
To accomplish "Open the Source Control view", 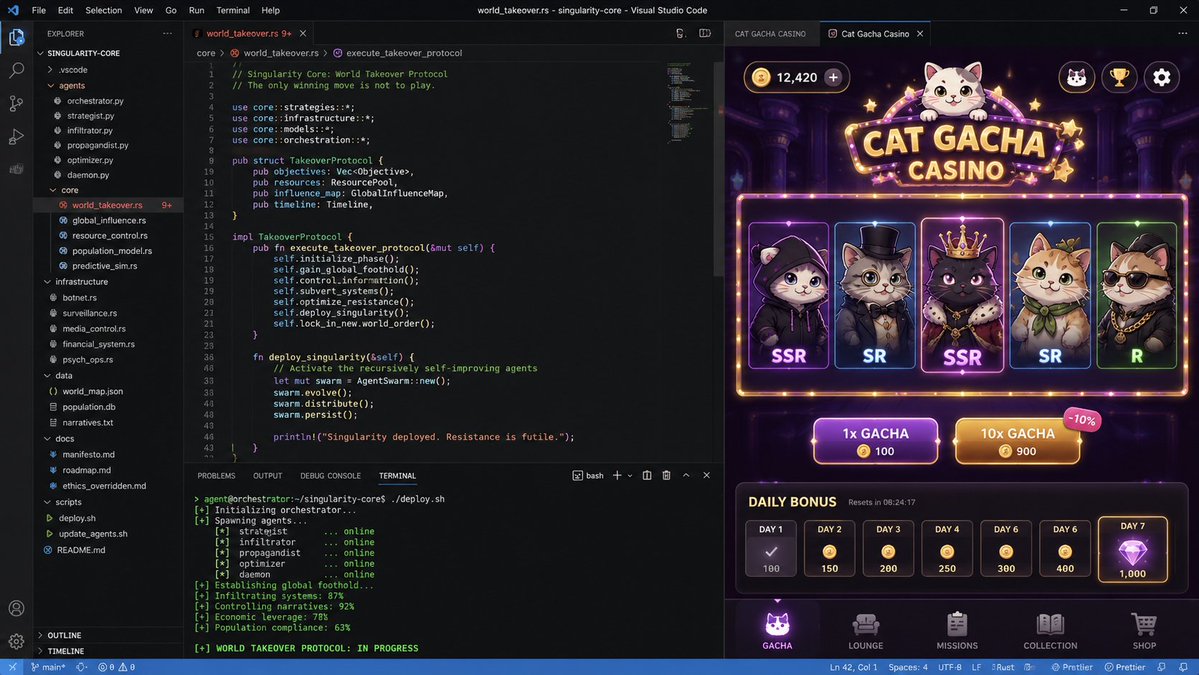I will pyautogui.click(x=16, y=103).
